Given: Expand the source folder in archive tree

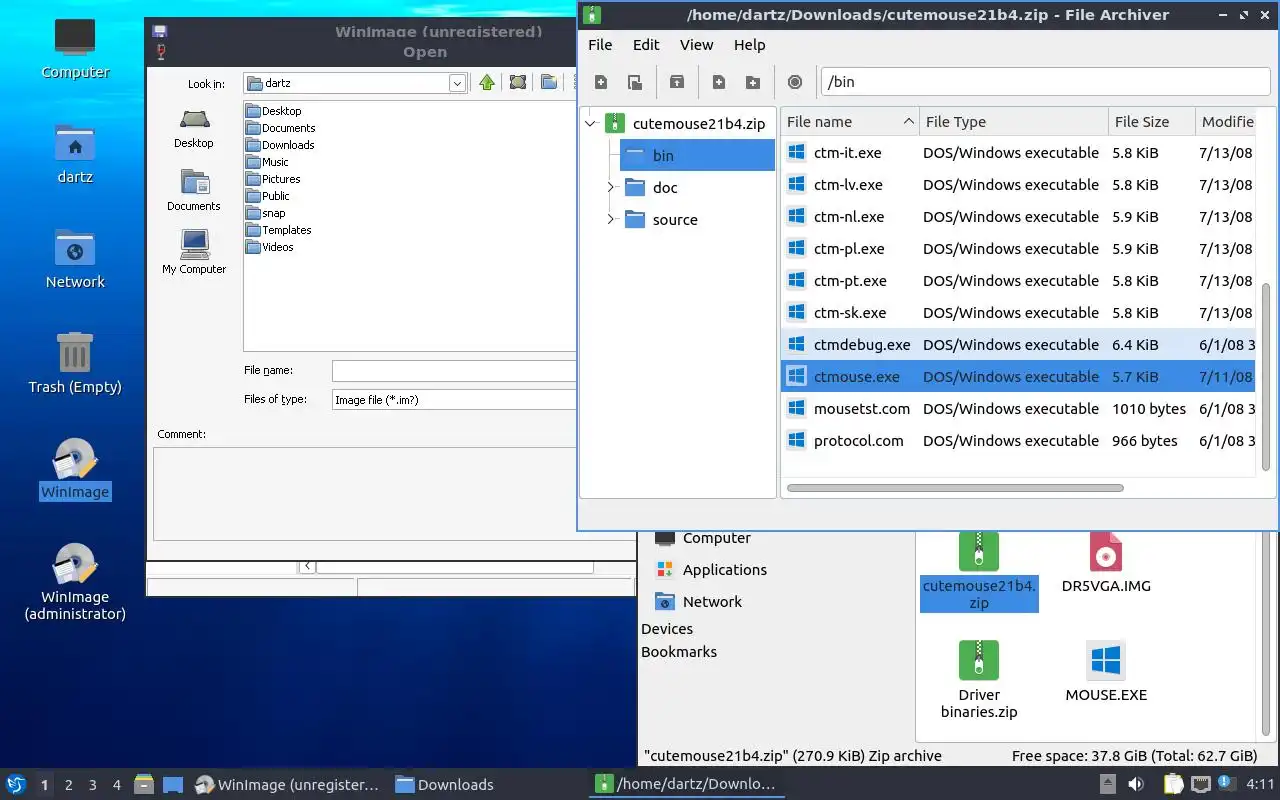Looking at the screenshot, I should pyautogui.click(x=611, y=220).
